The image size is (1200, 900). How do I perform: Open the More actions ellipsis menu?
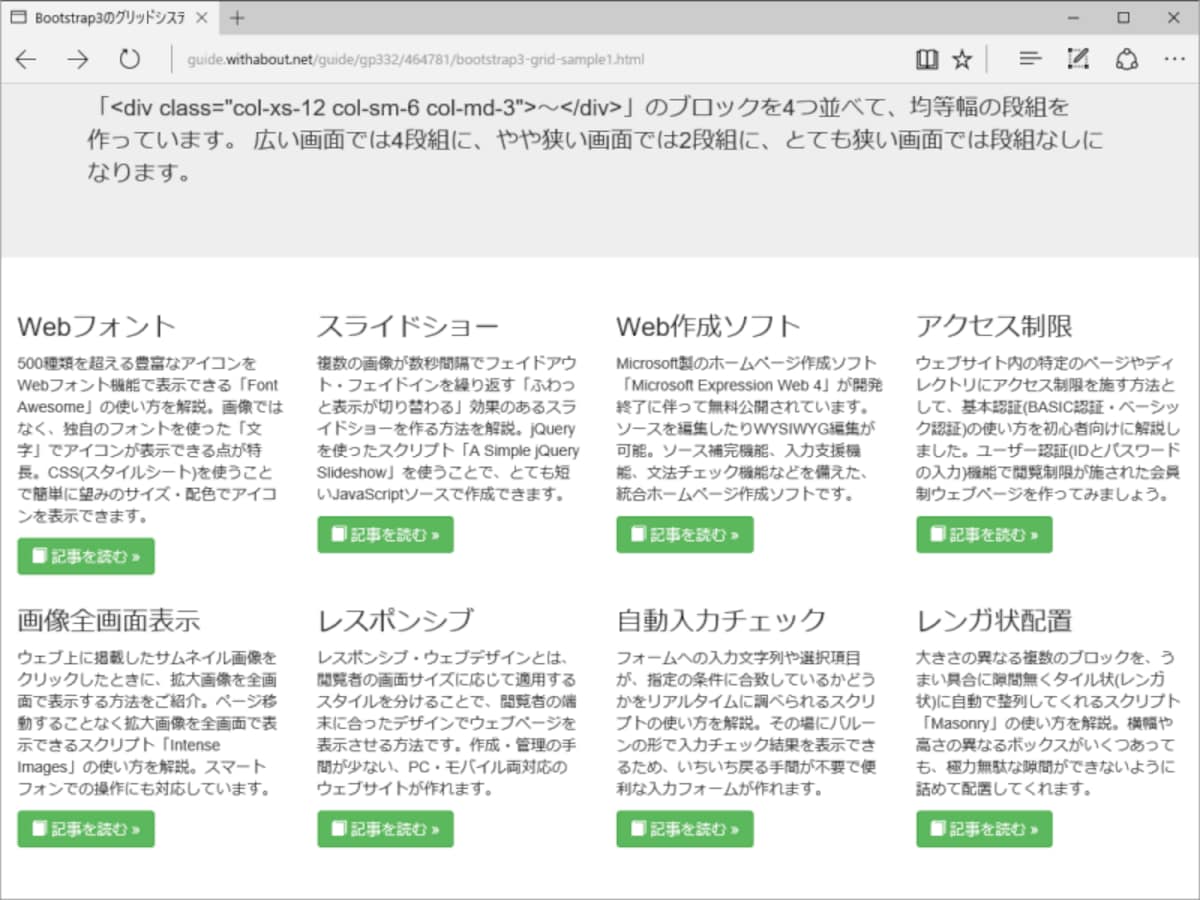point(1175,60)
